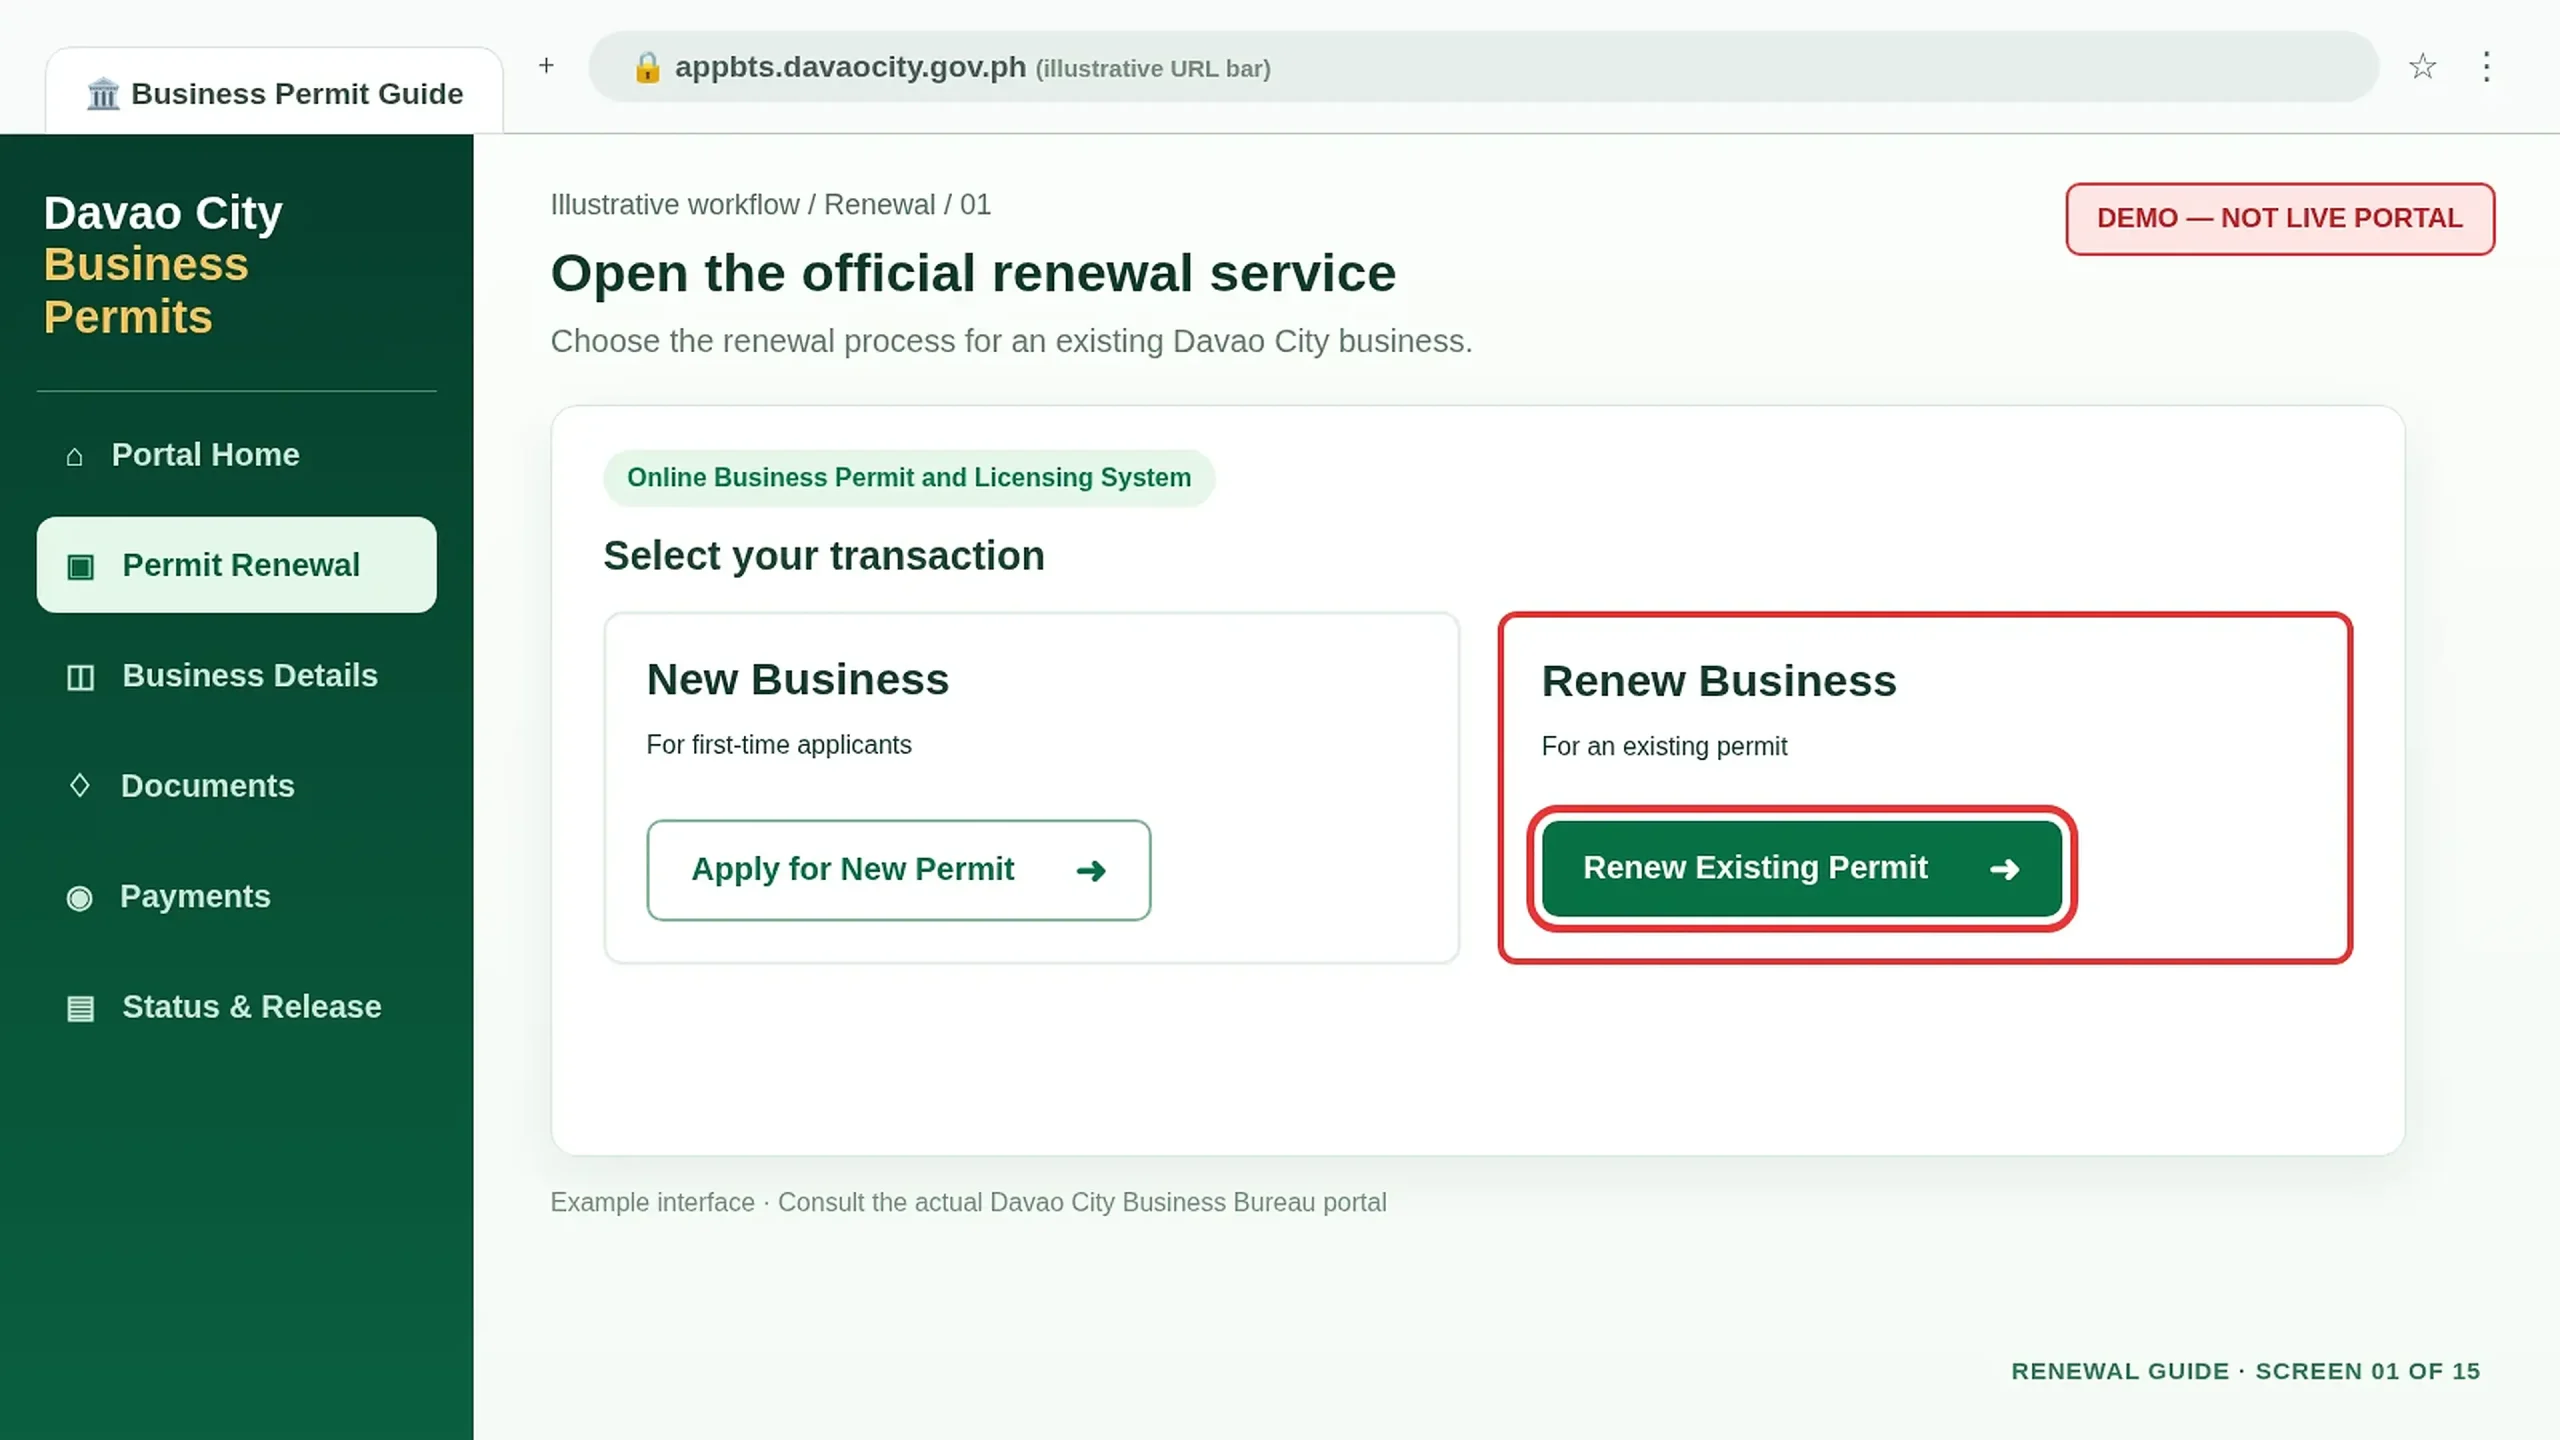Open Payments in the sidebar
This screenshot has width=2560, height=1440.
[236, 897]
